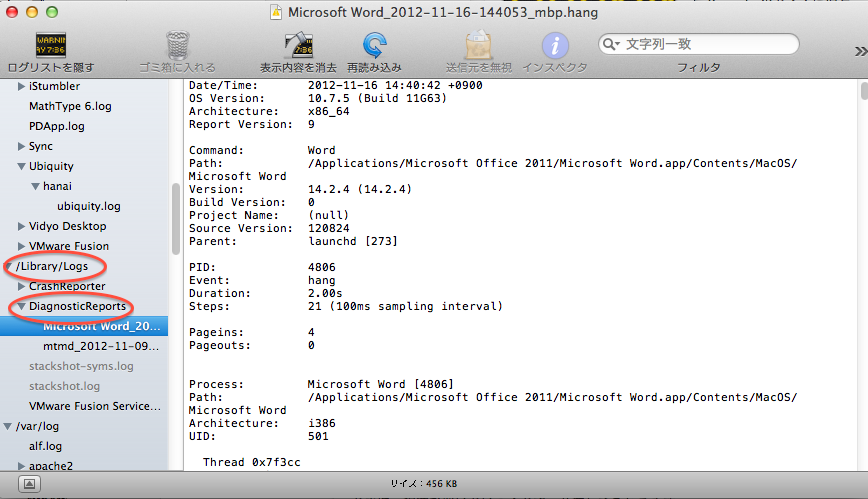
Task: Click the log content scrollbar thumb
Action: coord(864,91)
